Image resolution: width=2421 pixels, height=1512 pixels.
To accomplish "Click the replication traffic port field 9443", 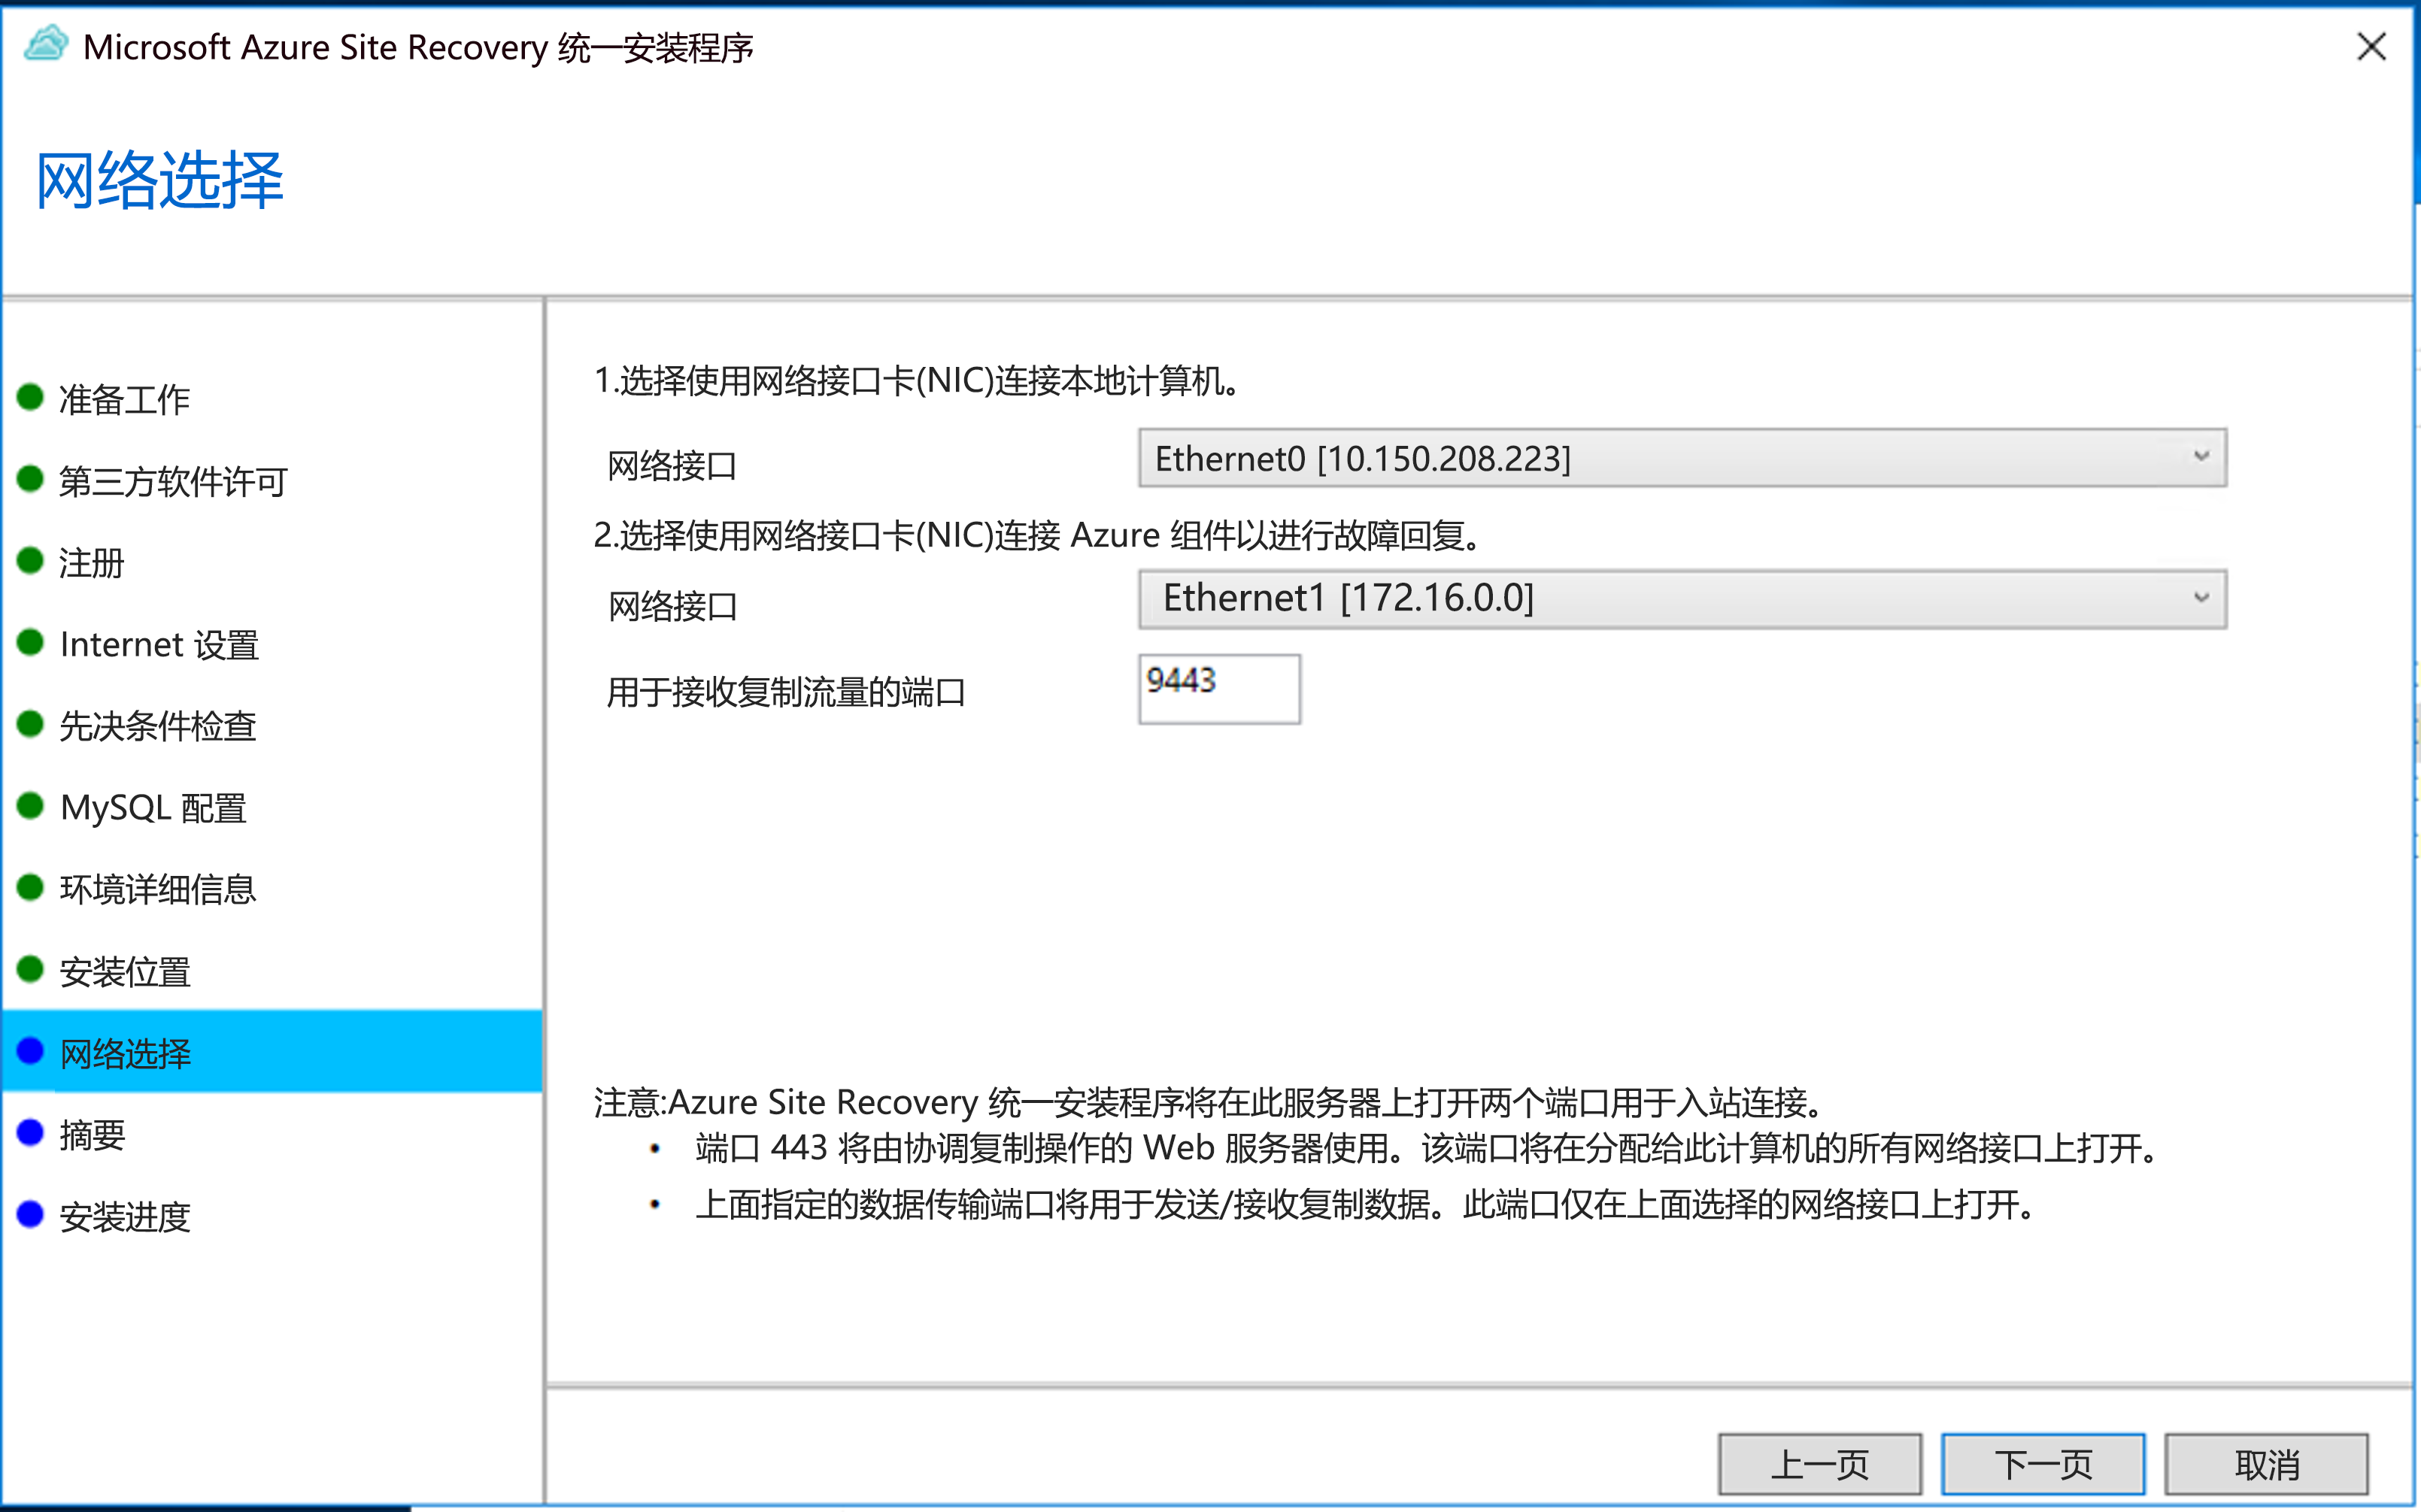I will [x=1219, y=689].
